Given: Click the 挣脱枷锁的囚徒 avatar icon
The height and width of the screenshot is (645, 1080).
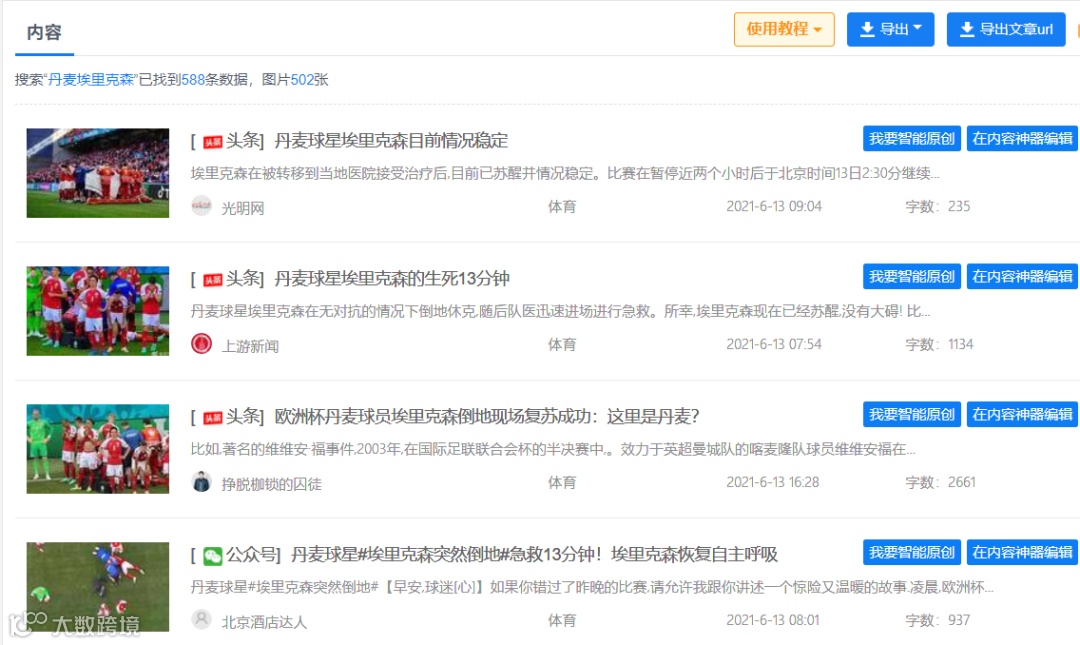Looking at the screenshot, I should pyautogui.click(x=201, y=481).
